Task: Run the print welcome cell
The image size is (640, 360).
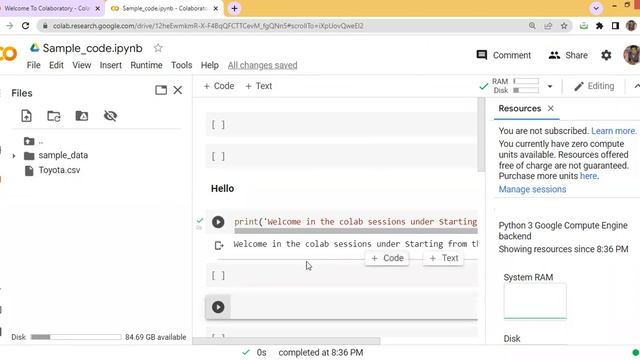Action: click(x=218, y=222)
